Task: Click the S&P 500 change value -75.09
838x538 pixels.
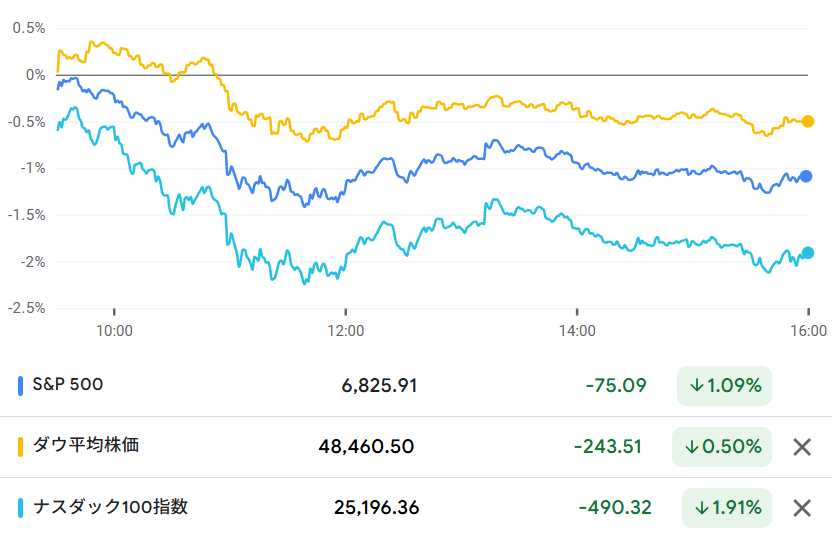Action: [616, 385]
